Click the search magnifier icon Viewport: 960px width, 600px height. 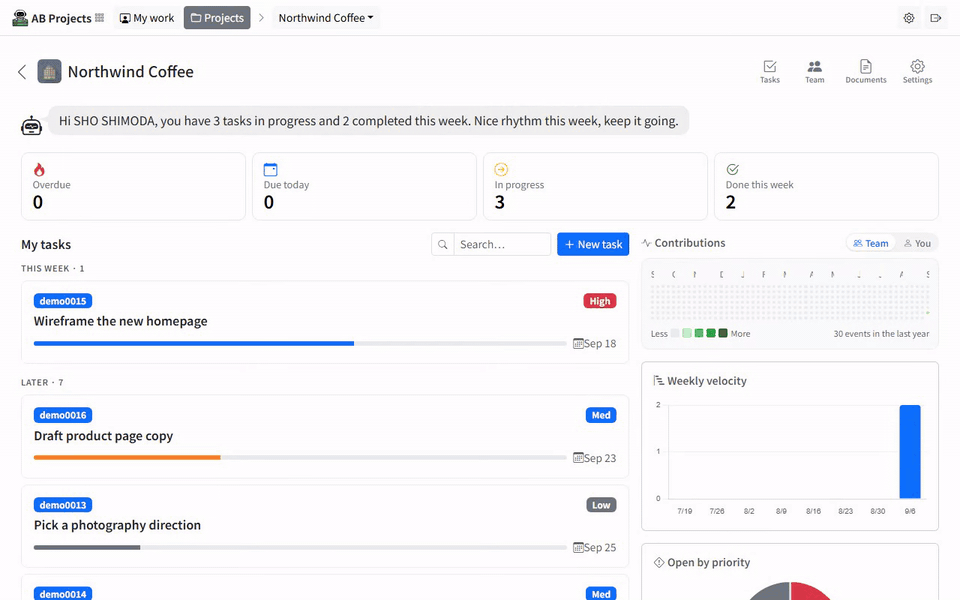point(443,244)
